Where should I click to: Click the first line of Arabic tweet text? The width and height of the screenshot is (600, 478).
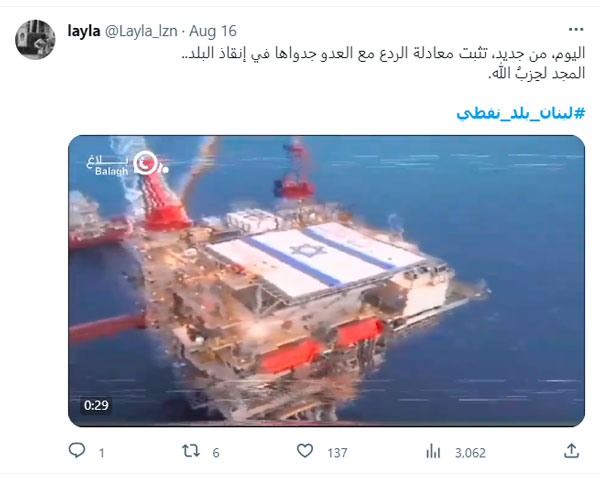pyautogui.click(x=383, y=53)
